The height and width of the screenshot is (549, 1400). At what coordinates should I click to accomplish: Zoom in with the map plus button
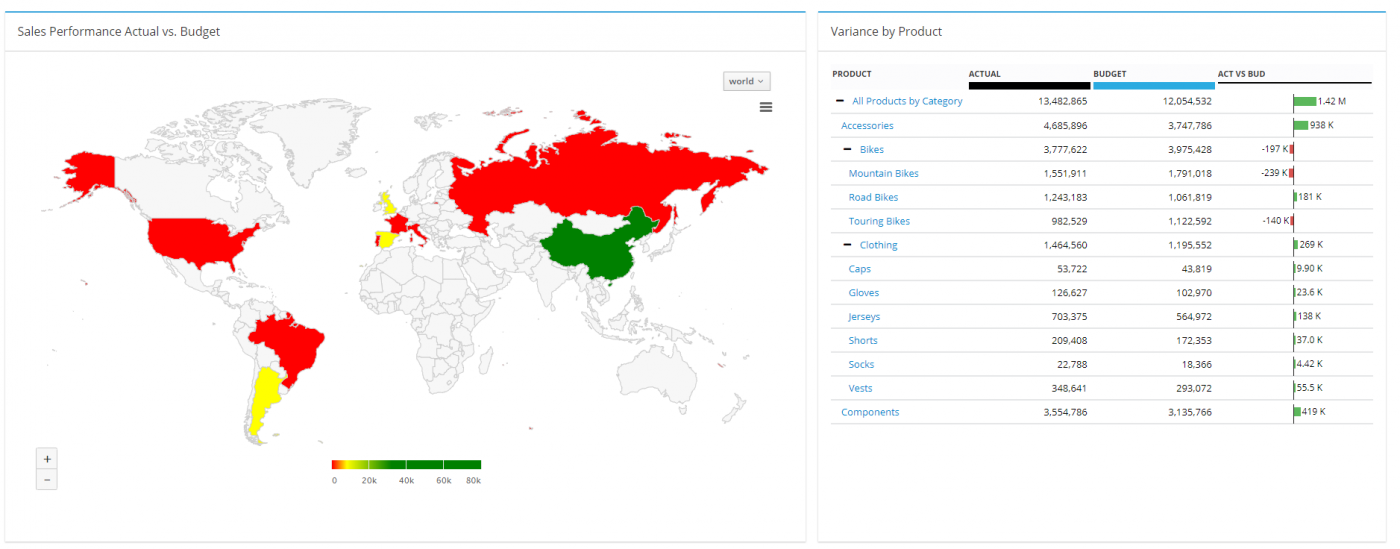[x=46, y=459]
